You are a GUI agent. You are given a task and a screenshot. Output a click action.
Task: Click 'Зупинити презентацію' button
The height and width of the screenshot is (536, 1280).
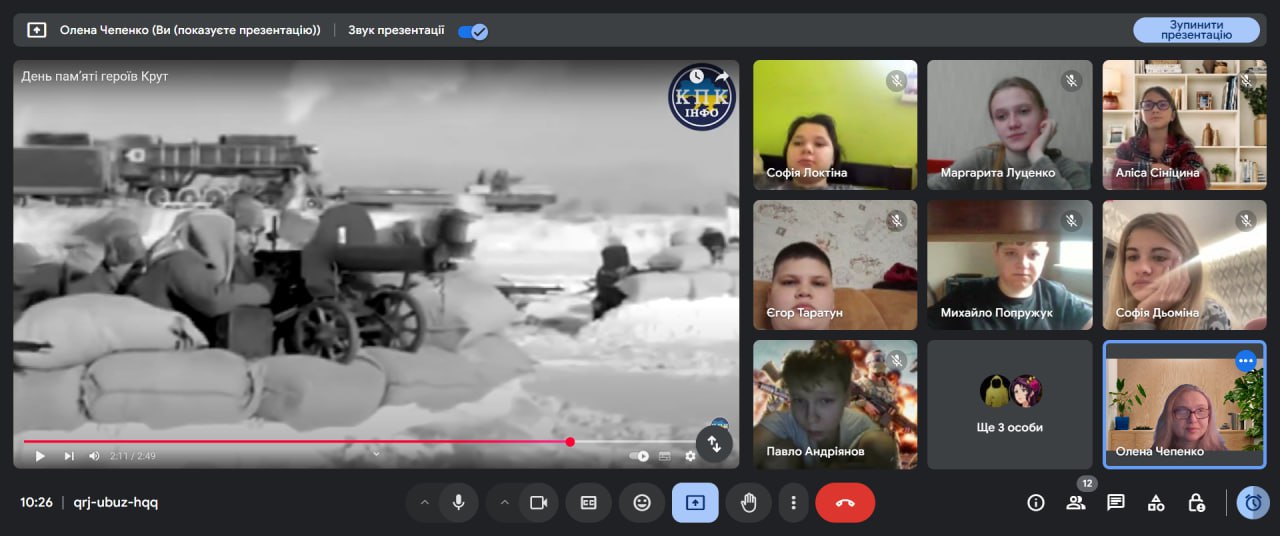coord(1195,30)
